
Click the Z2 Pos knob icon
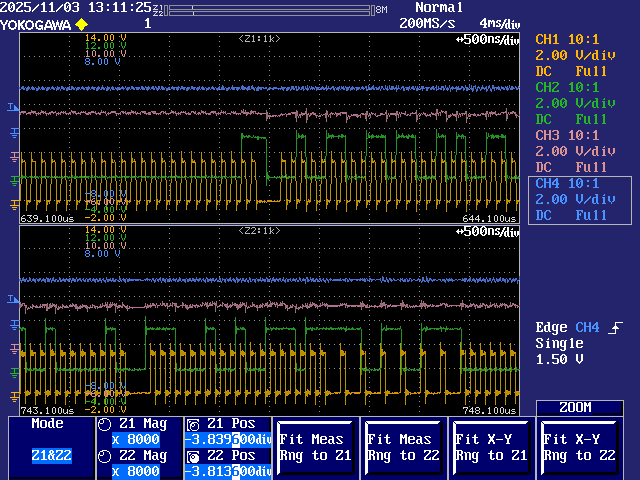coord(193,456)
